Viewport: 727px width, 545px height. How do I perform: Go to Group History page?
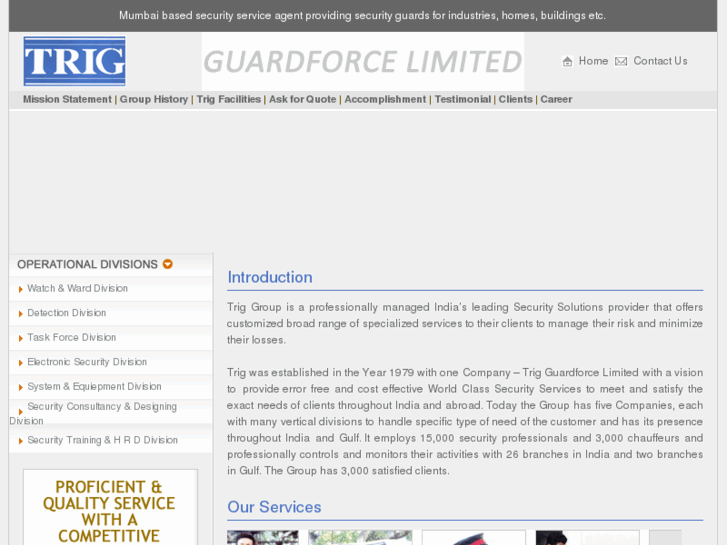click(x=154, y=99)
